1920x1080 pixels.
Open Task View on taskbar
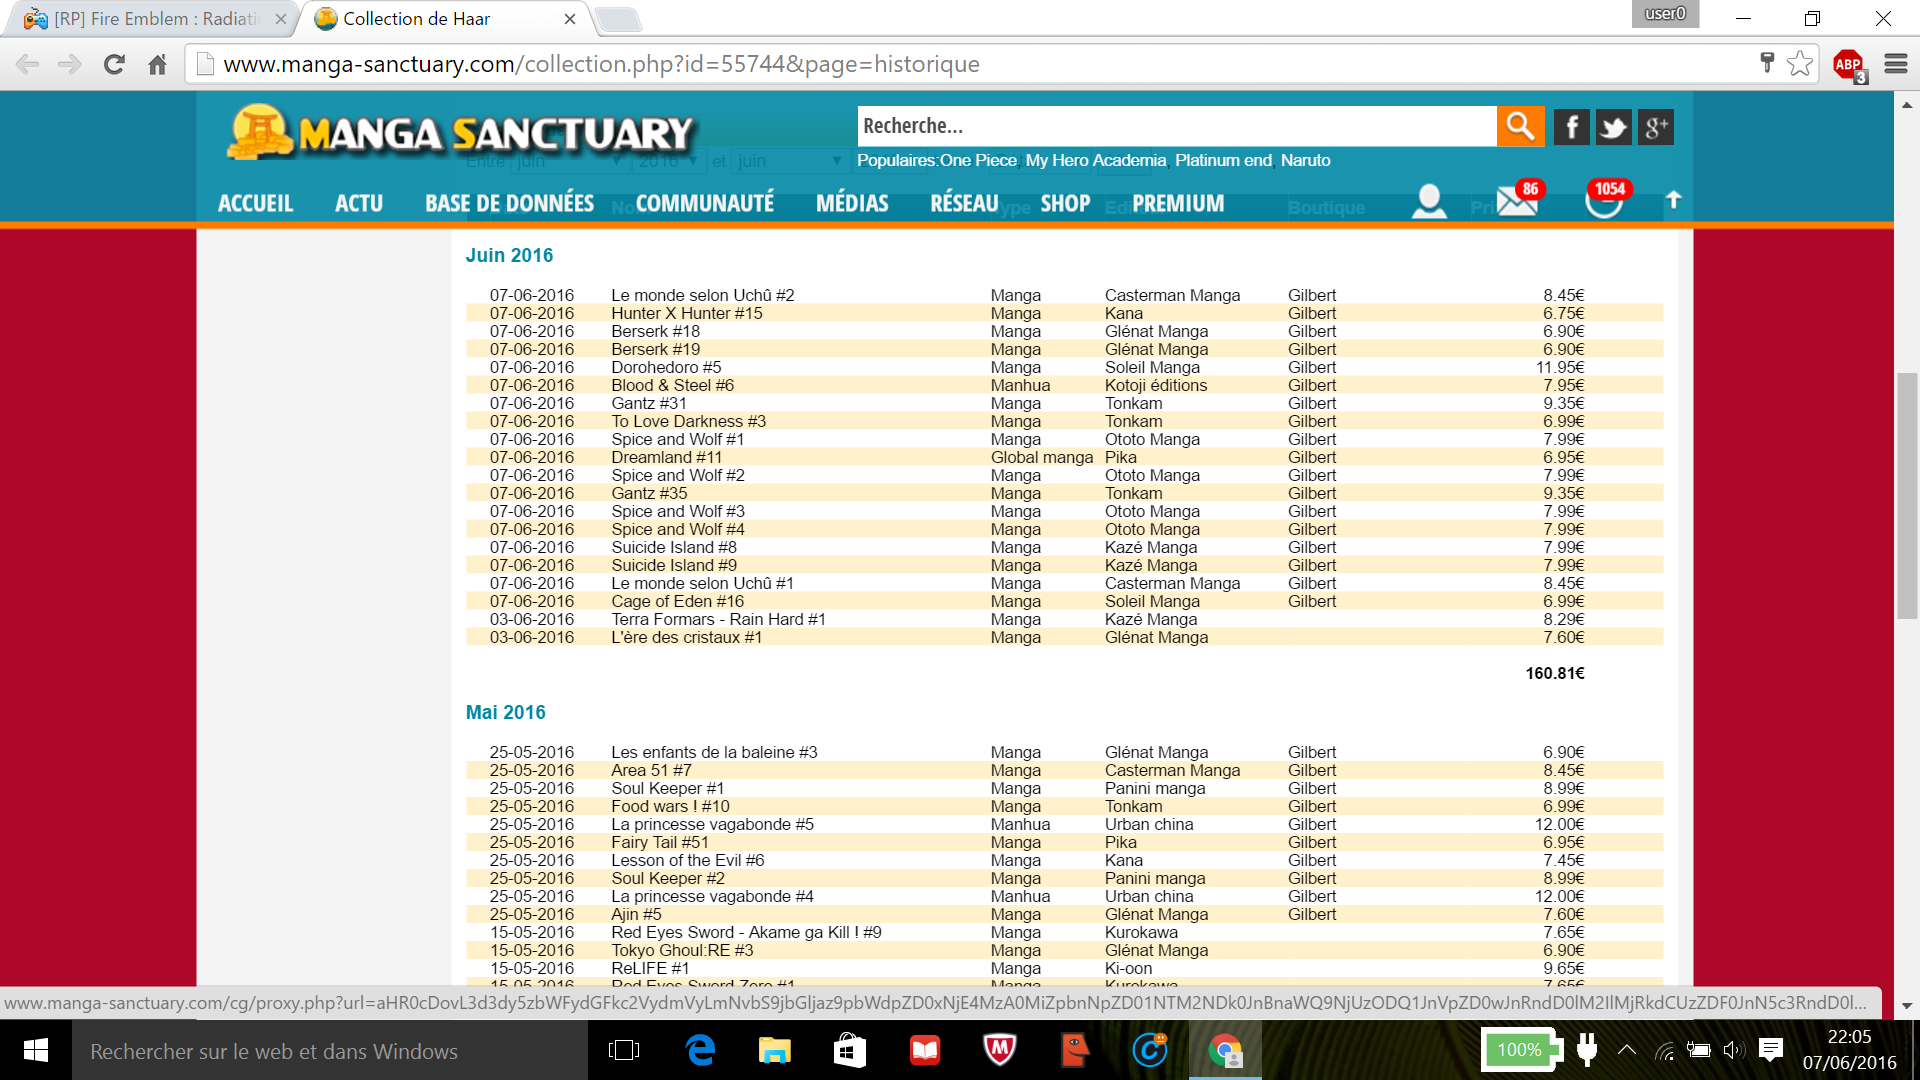pos(624,1050)
